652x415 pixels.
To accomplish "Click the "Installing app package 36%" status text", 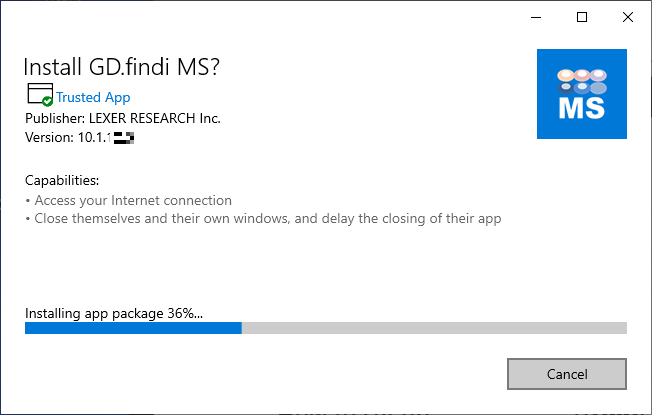I will click(x=113, y=312).
